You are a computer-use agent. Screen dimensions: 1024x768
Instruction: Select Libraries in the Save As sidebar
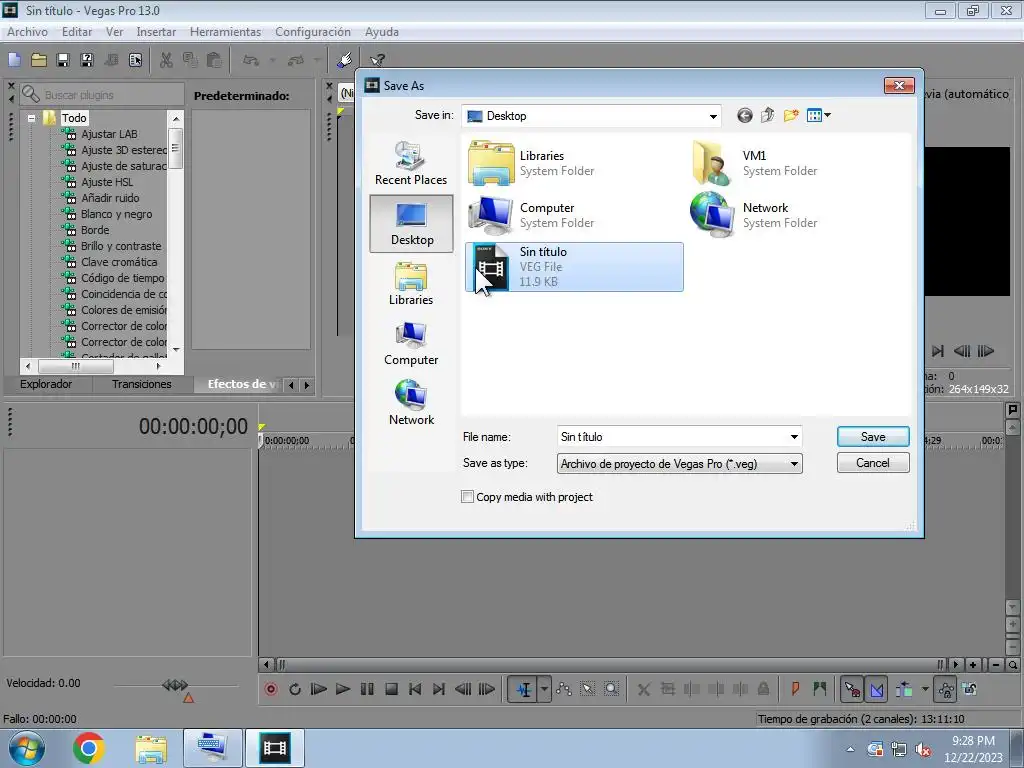411,283
